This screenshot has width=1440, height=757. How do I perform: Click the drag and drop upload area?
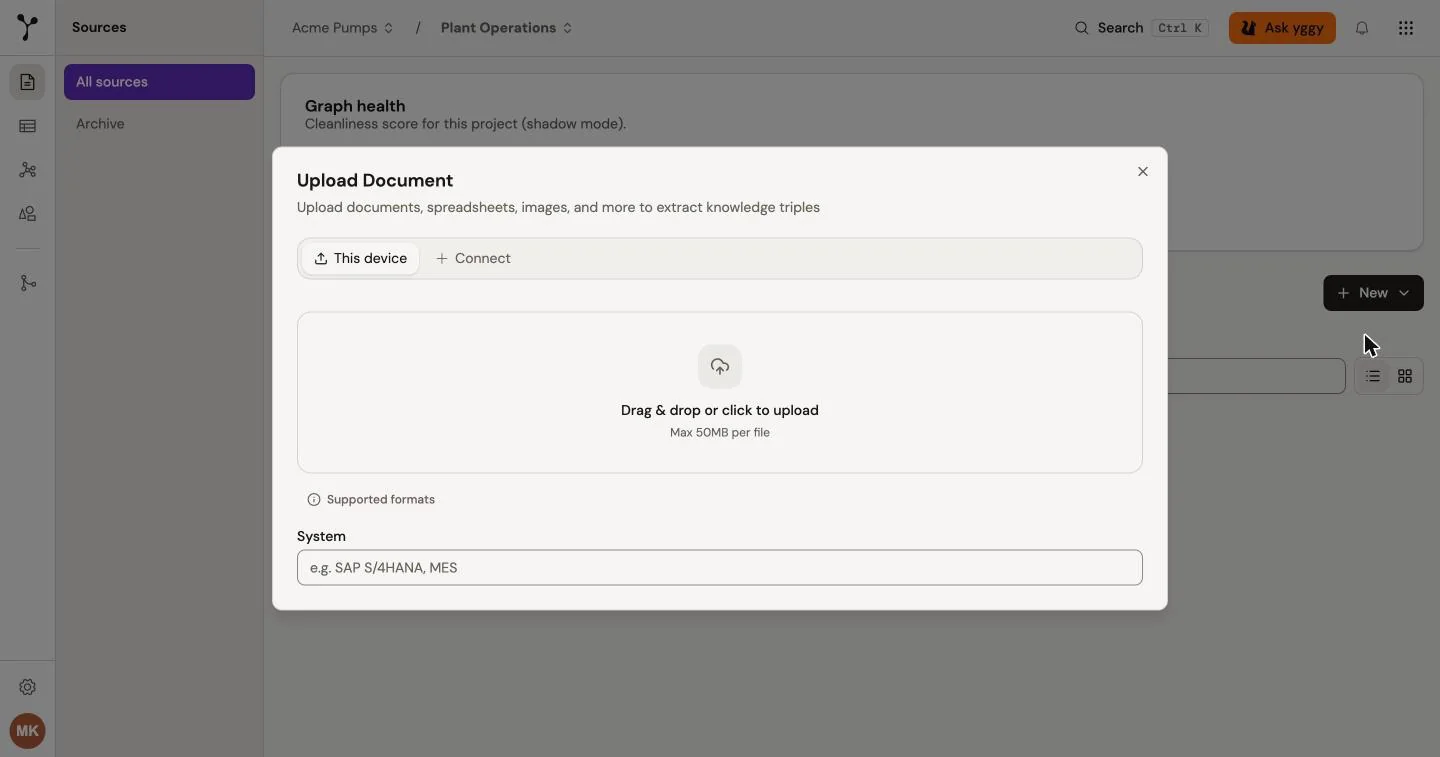click(720, 392)
